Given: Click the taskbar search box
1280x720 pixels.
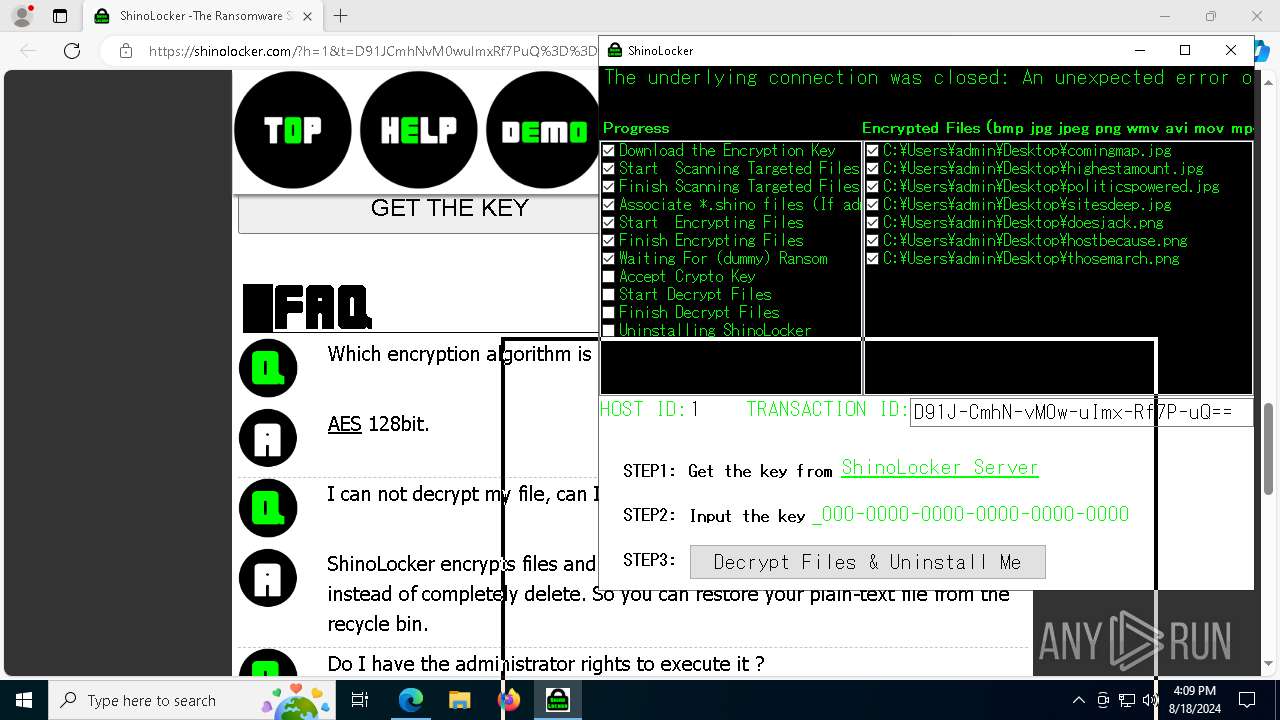Looking at the screenshot, I should [193, 700].
